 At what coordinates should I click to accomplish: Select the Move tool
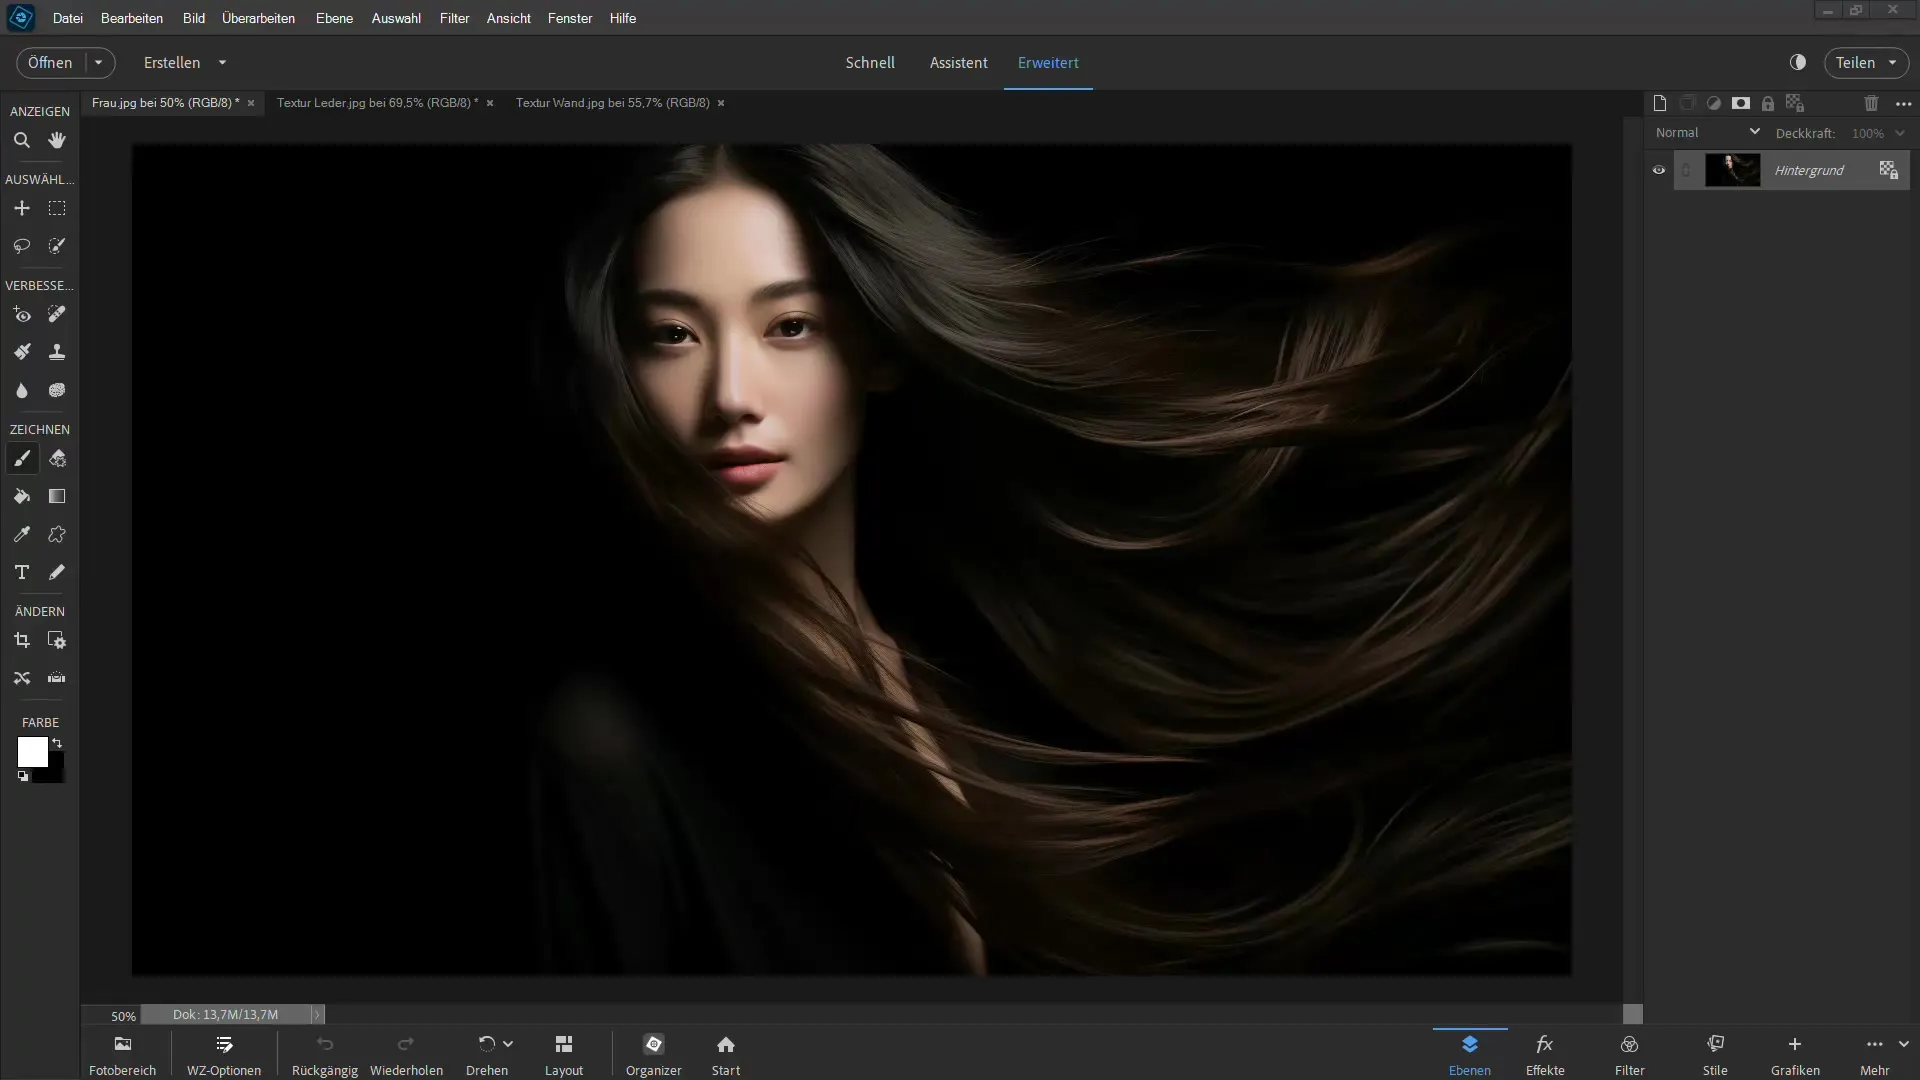[x=21, y=208]
